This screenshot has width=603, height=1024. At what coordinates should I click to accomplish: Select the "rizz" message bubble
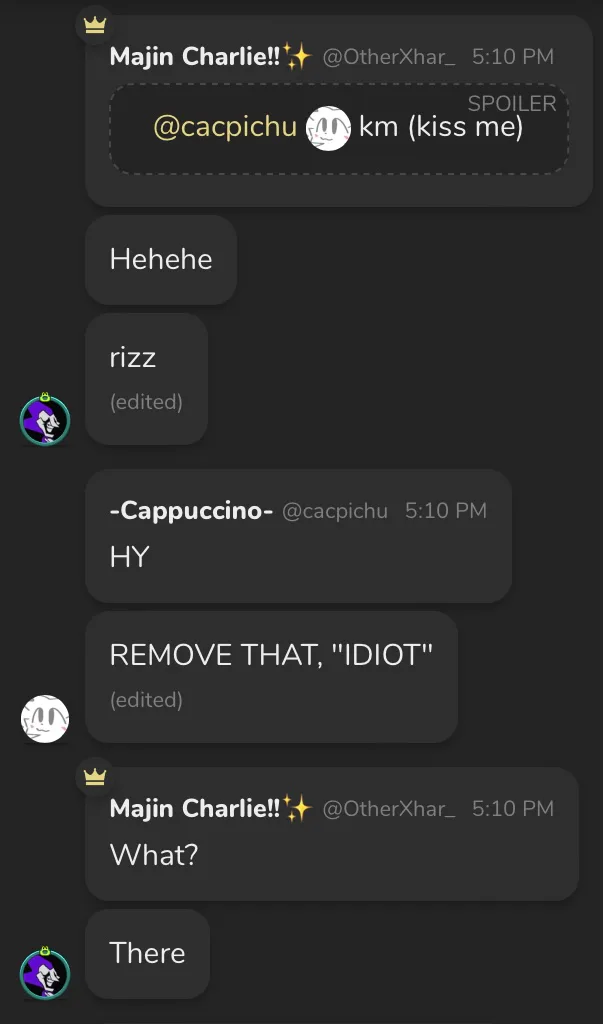coord(146,379)
